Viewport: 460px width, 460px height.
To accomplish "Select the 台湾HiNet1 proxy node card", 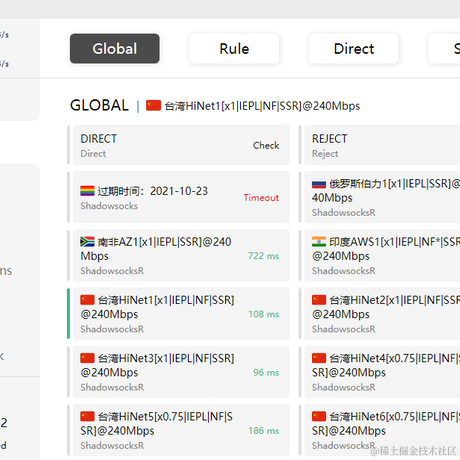I will click(181, 314).
